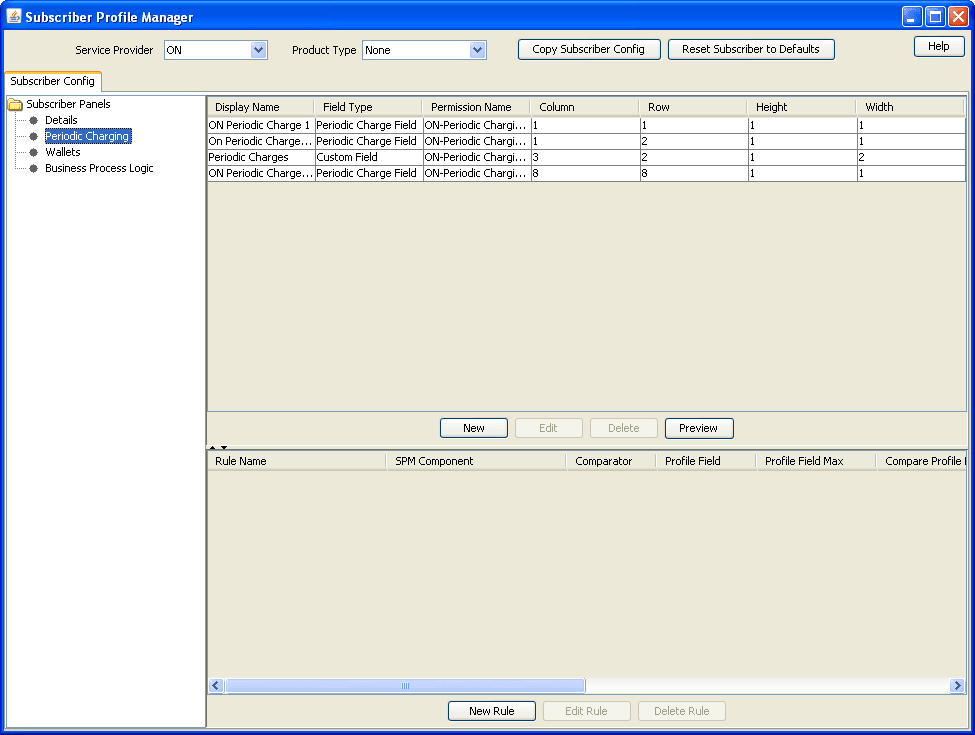The height and width of the screenshot is (735, 975).
Task: Sort by the Field Type column header
Action: pyautogui.click(x=369, y=107)
